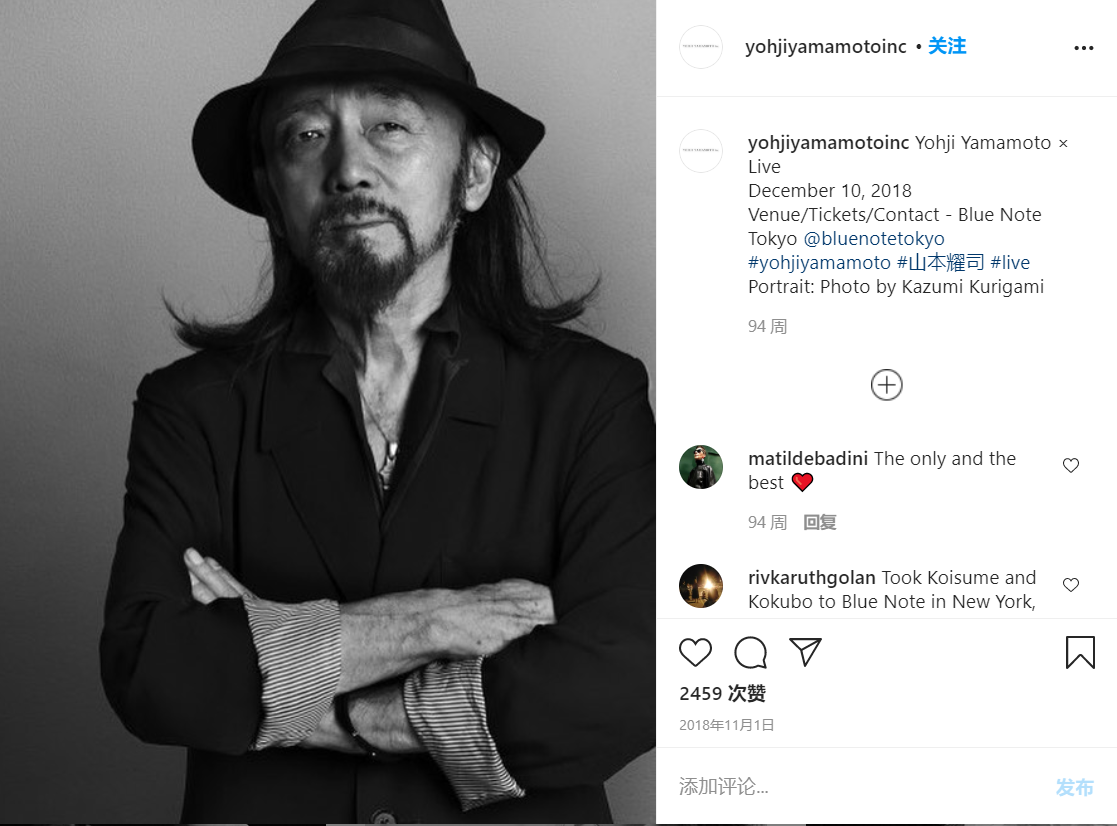The height and width of the screenshot is (826, 1117).
Task: Like matildebadini's comment
Action: click(x=1071, y=465)
